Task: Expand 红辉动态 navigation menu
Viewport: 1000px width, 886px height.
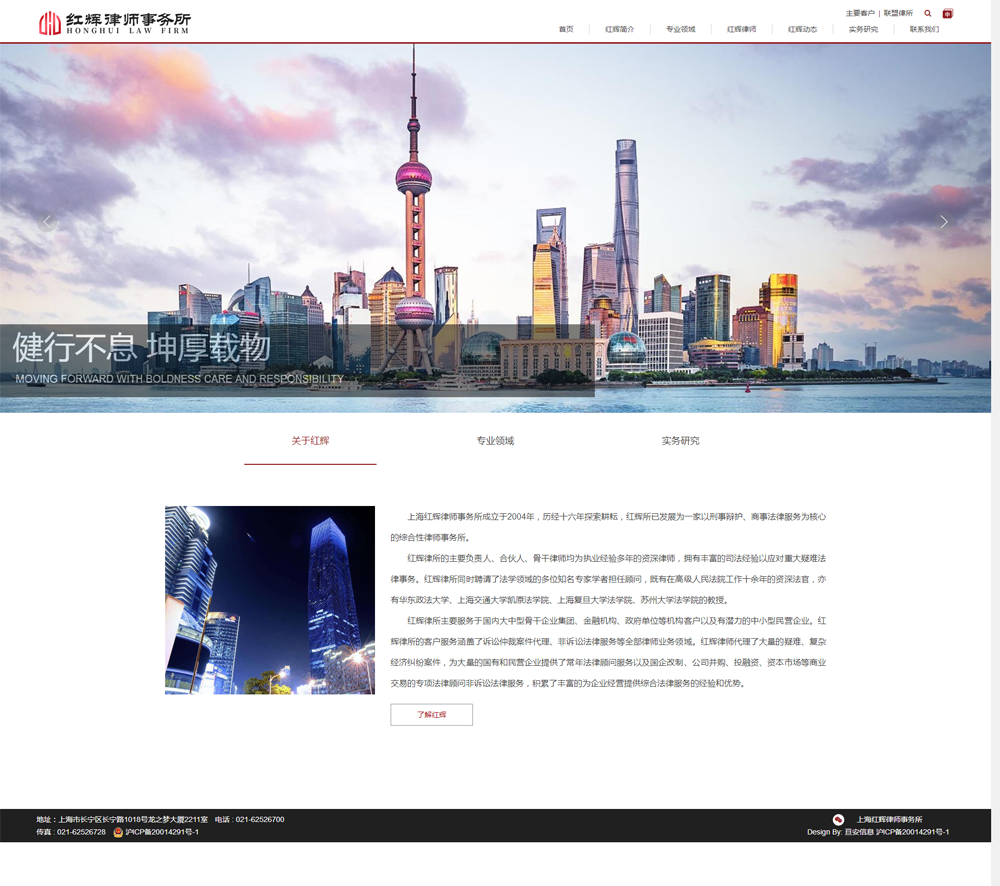Action: (x=802, y=29)
